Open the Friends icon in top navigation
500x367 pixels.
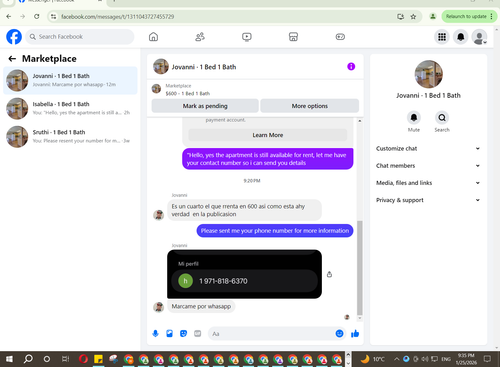200,37
